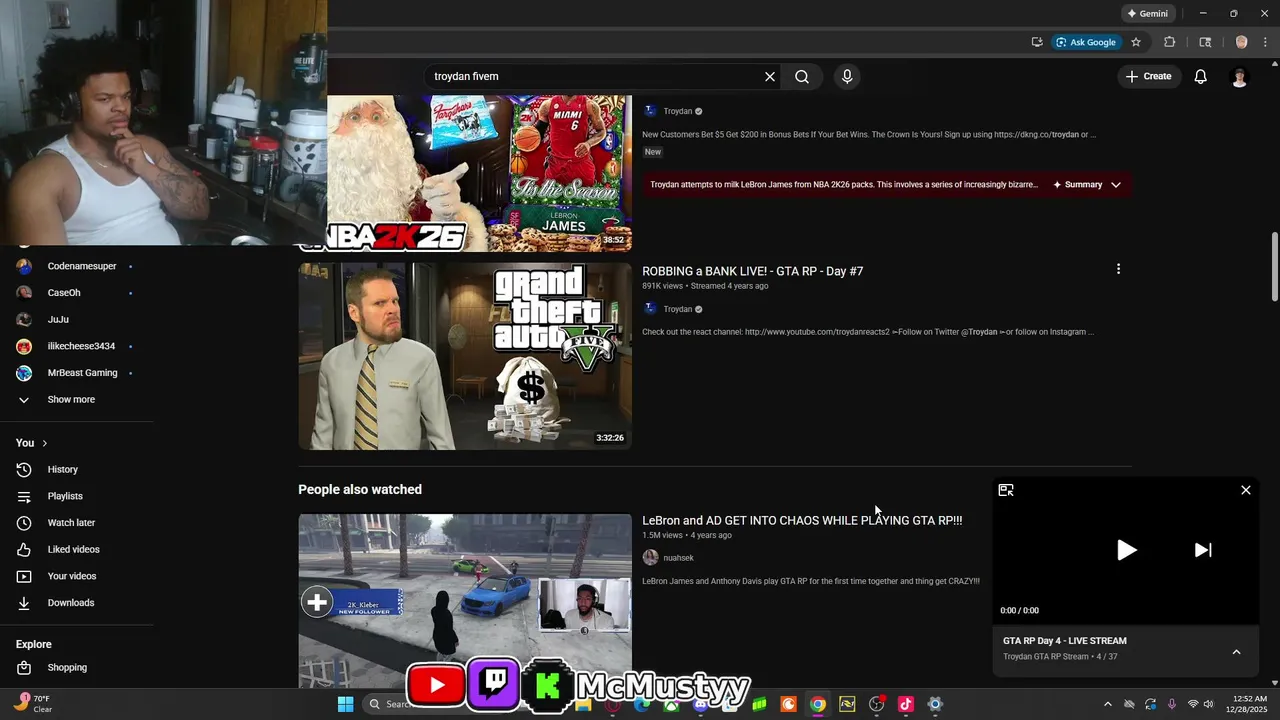Expand the Summary of the LeBron video
The height and width of the screenshot is (720, 1280).
(x=1087, y=185)
